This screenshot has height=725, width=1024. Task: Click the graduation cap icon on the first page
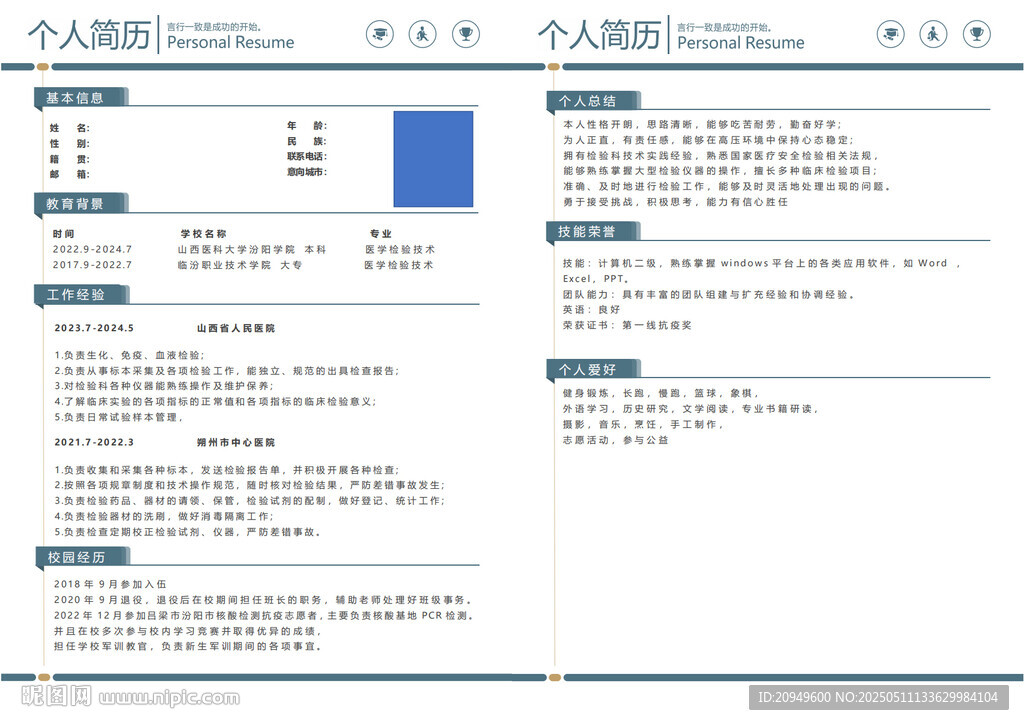pos(379,34)
